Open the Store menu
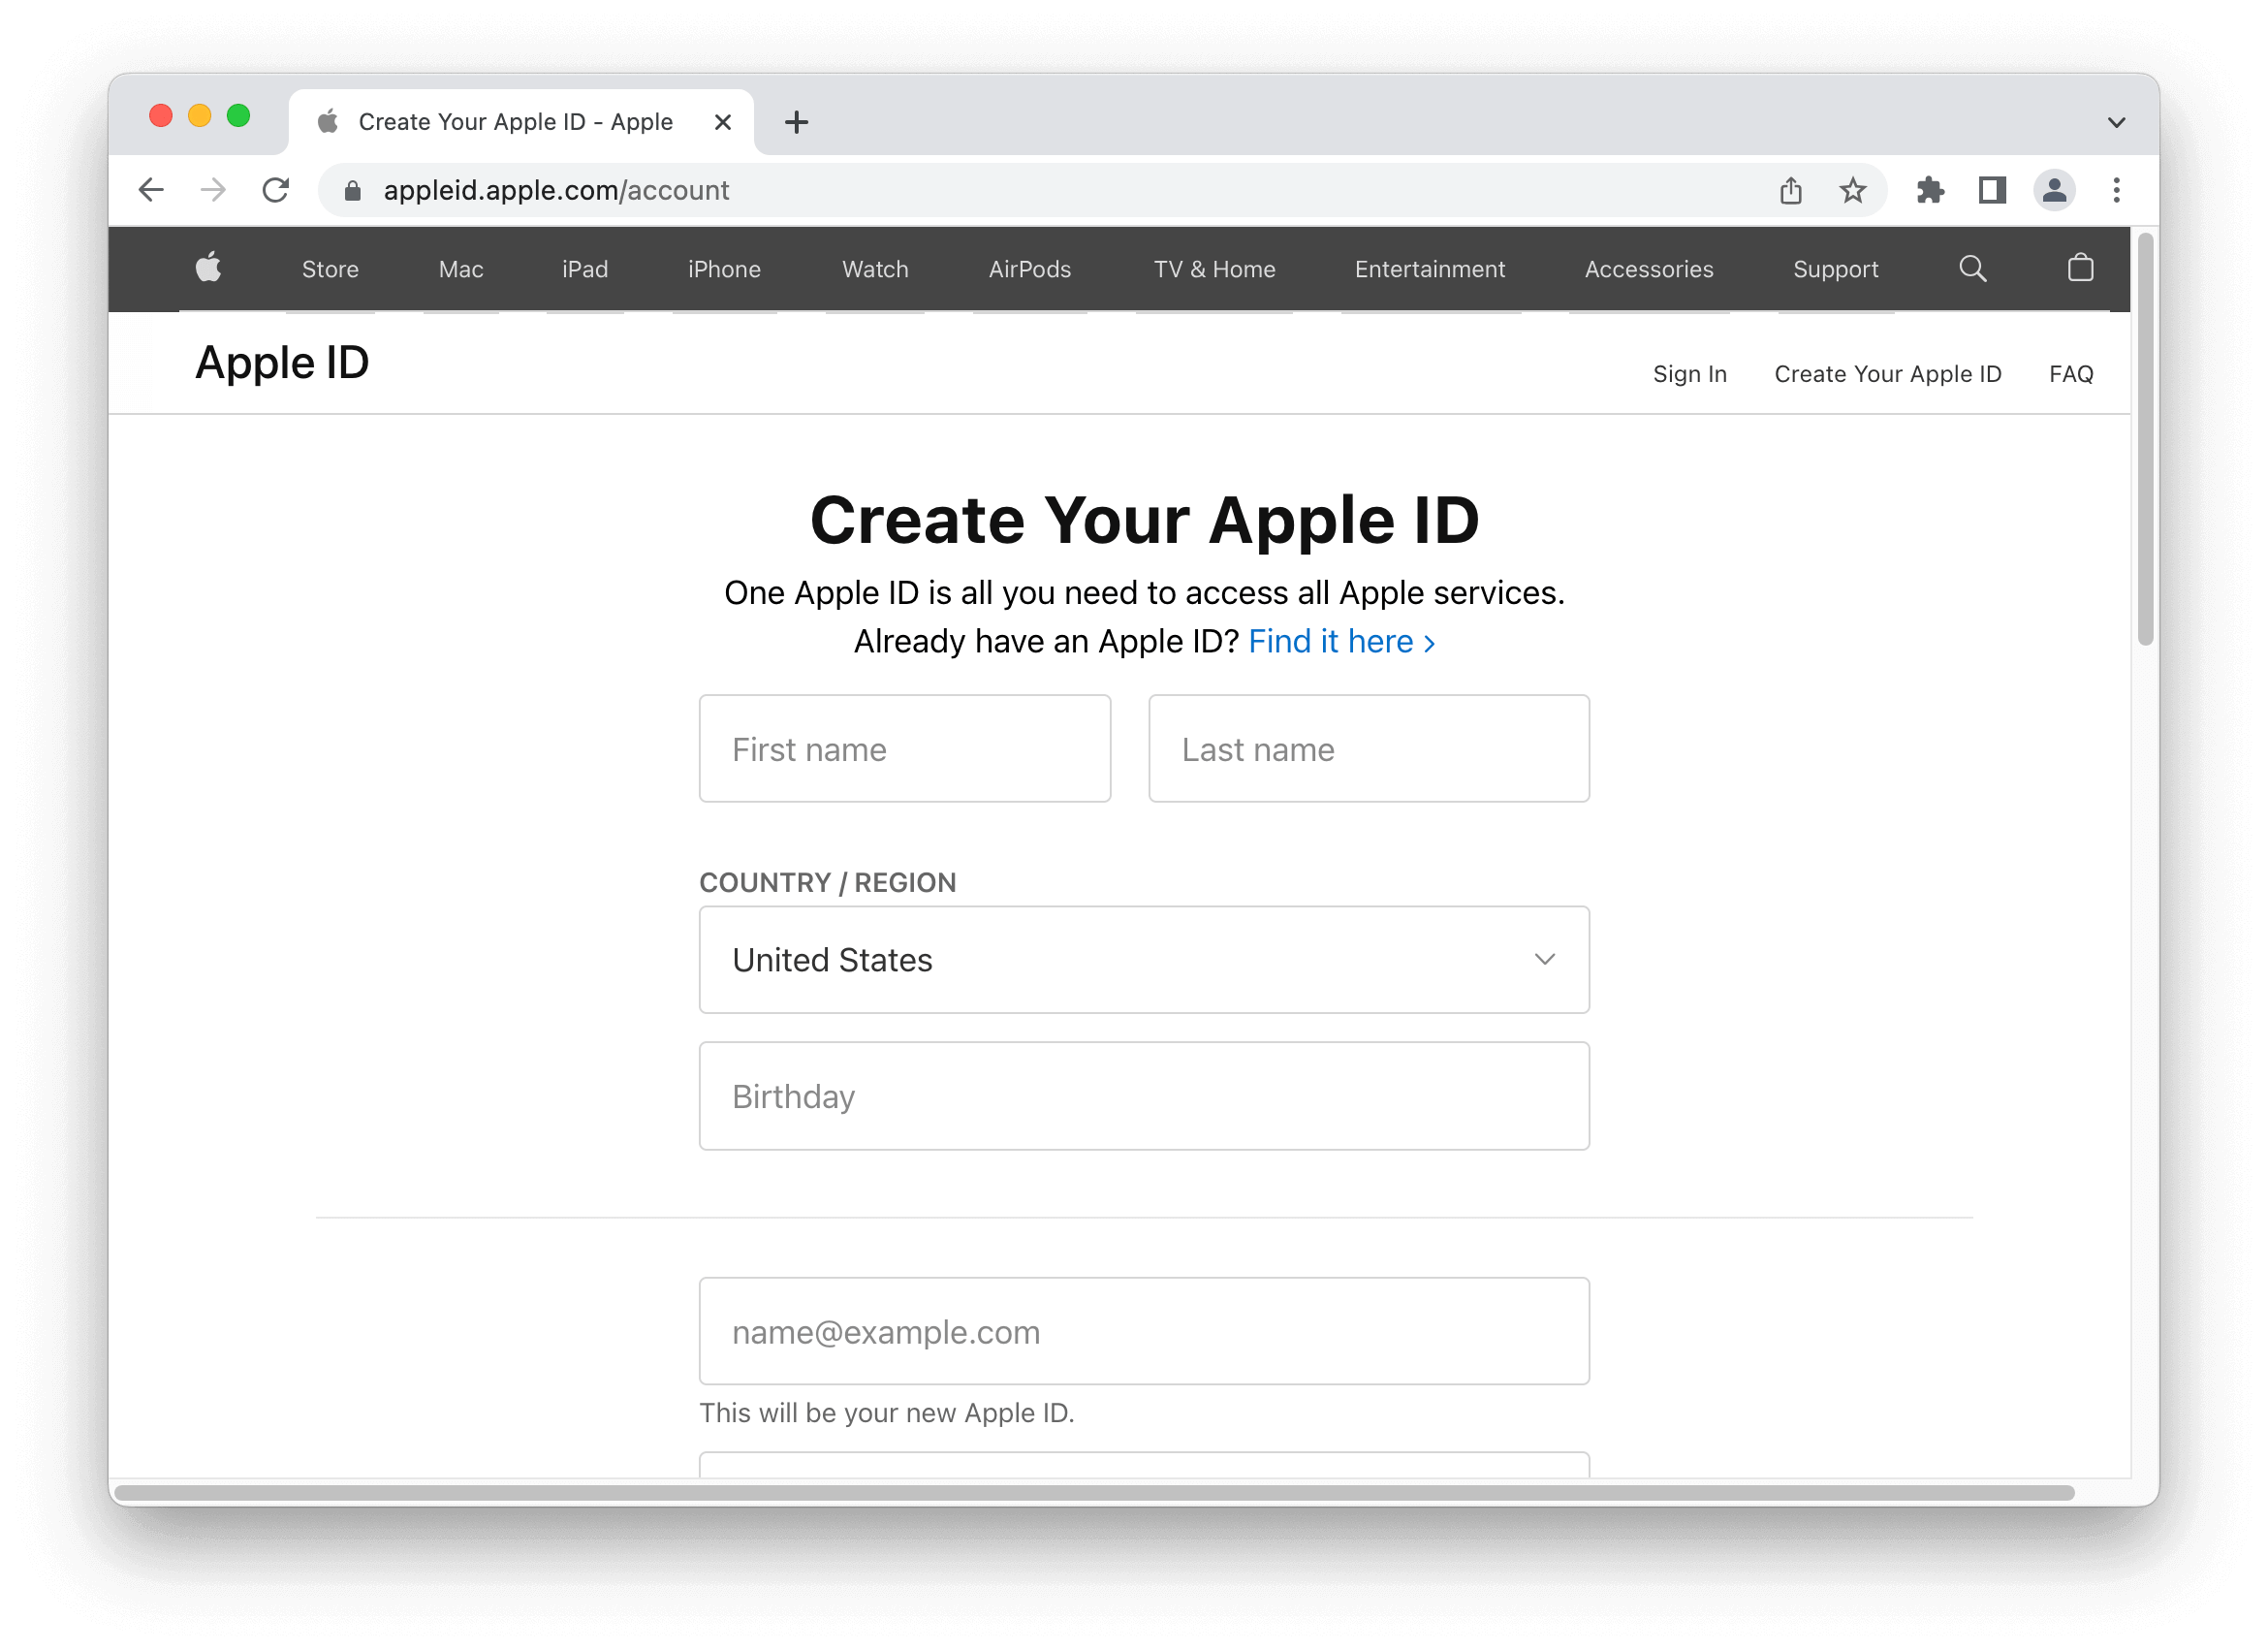The width and height of the screenshot is (2268, 1650). tap(330, 269)
